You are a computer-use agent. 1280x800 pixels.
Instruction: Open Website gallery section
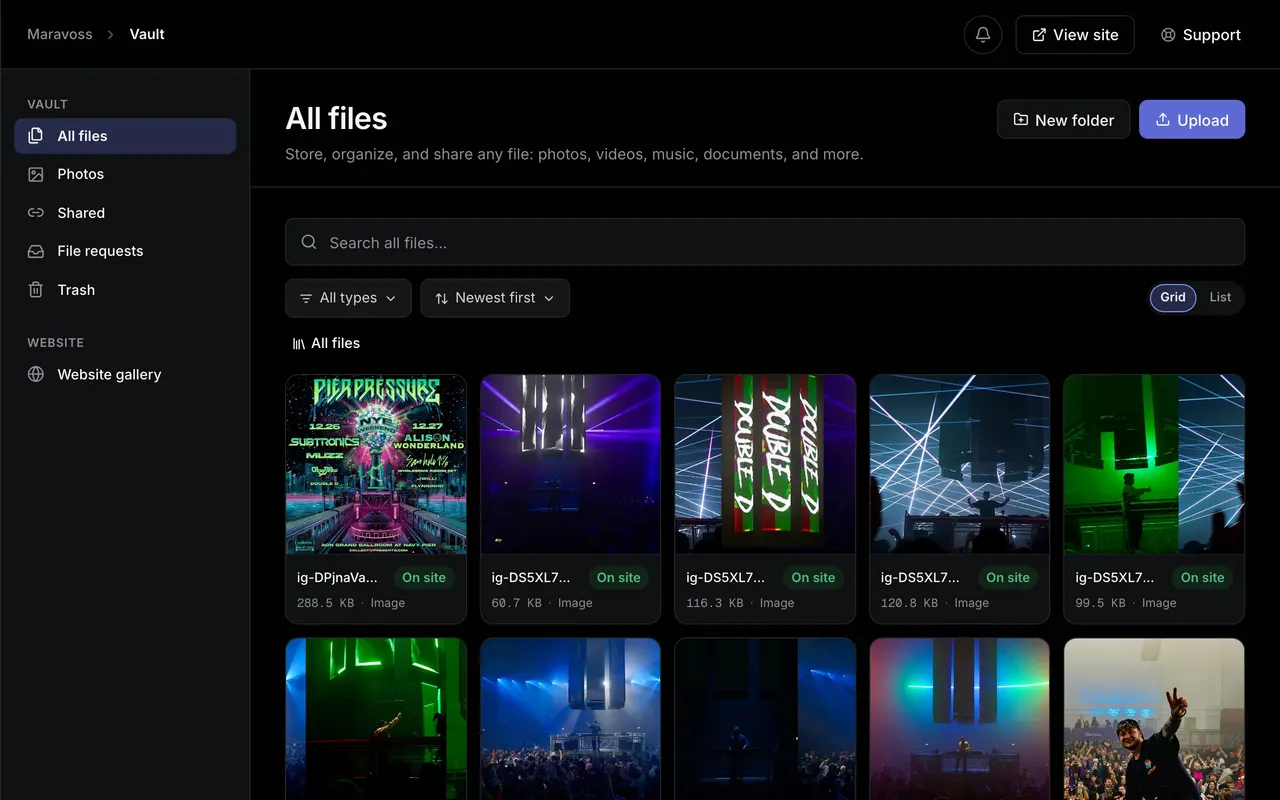point(125,374)
